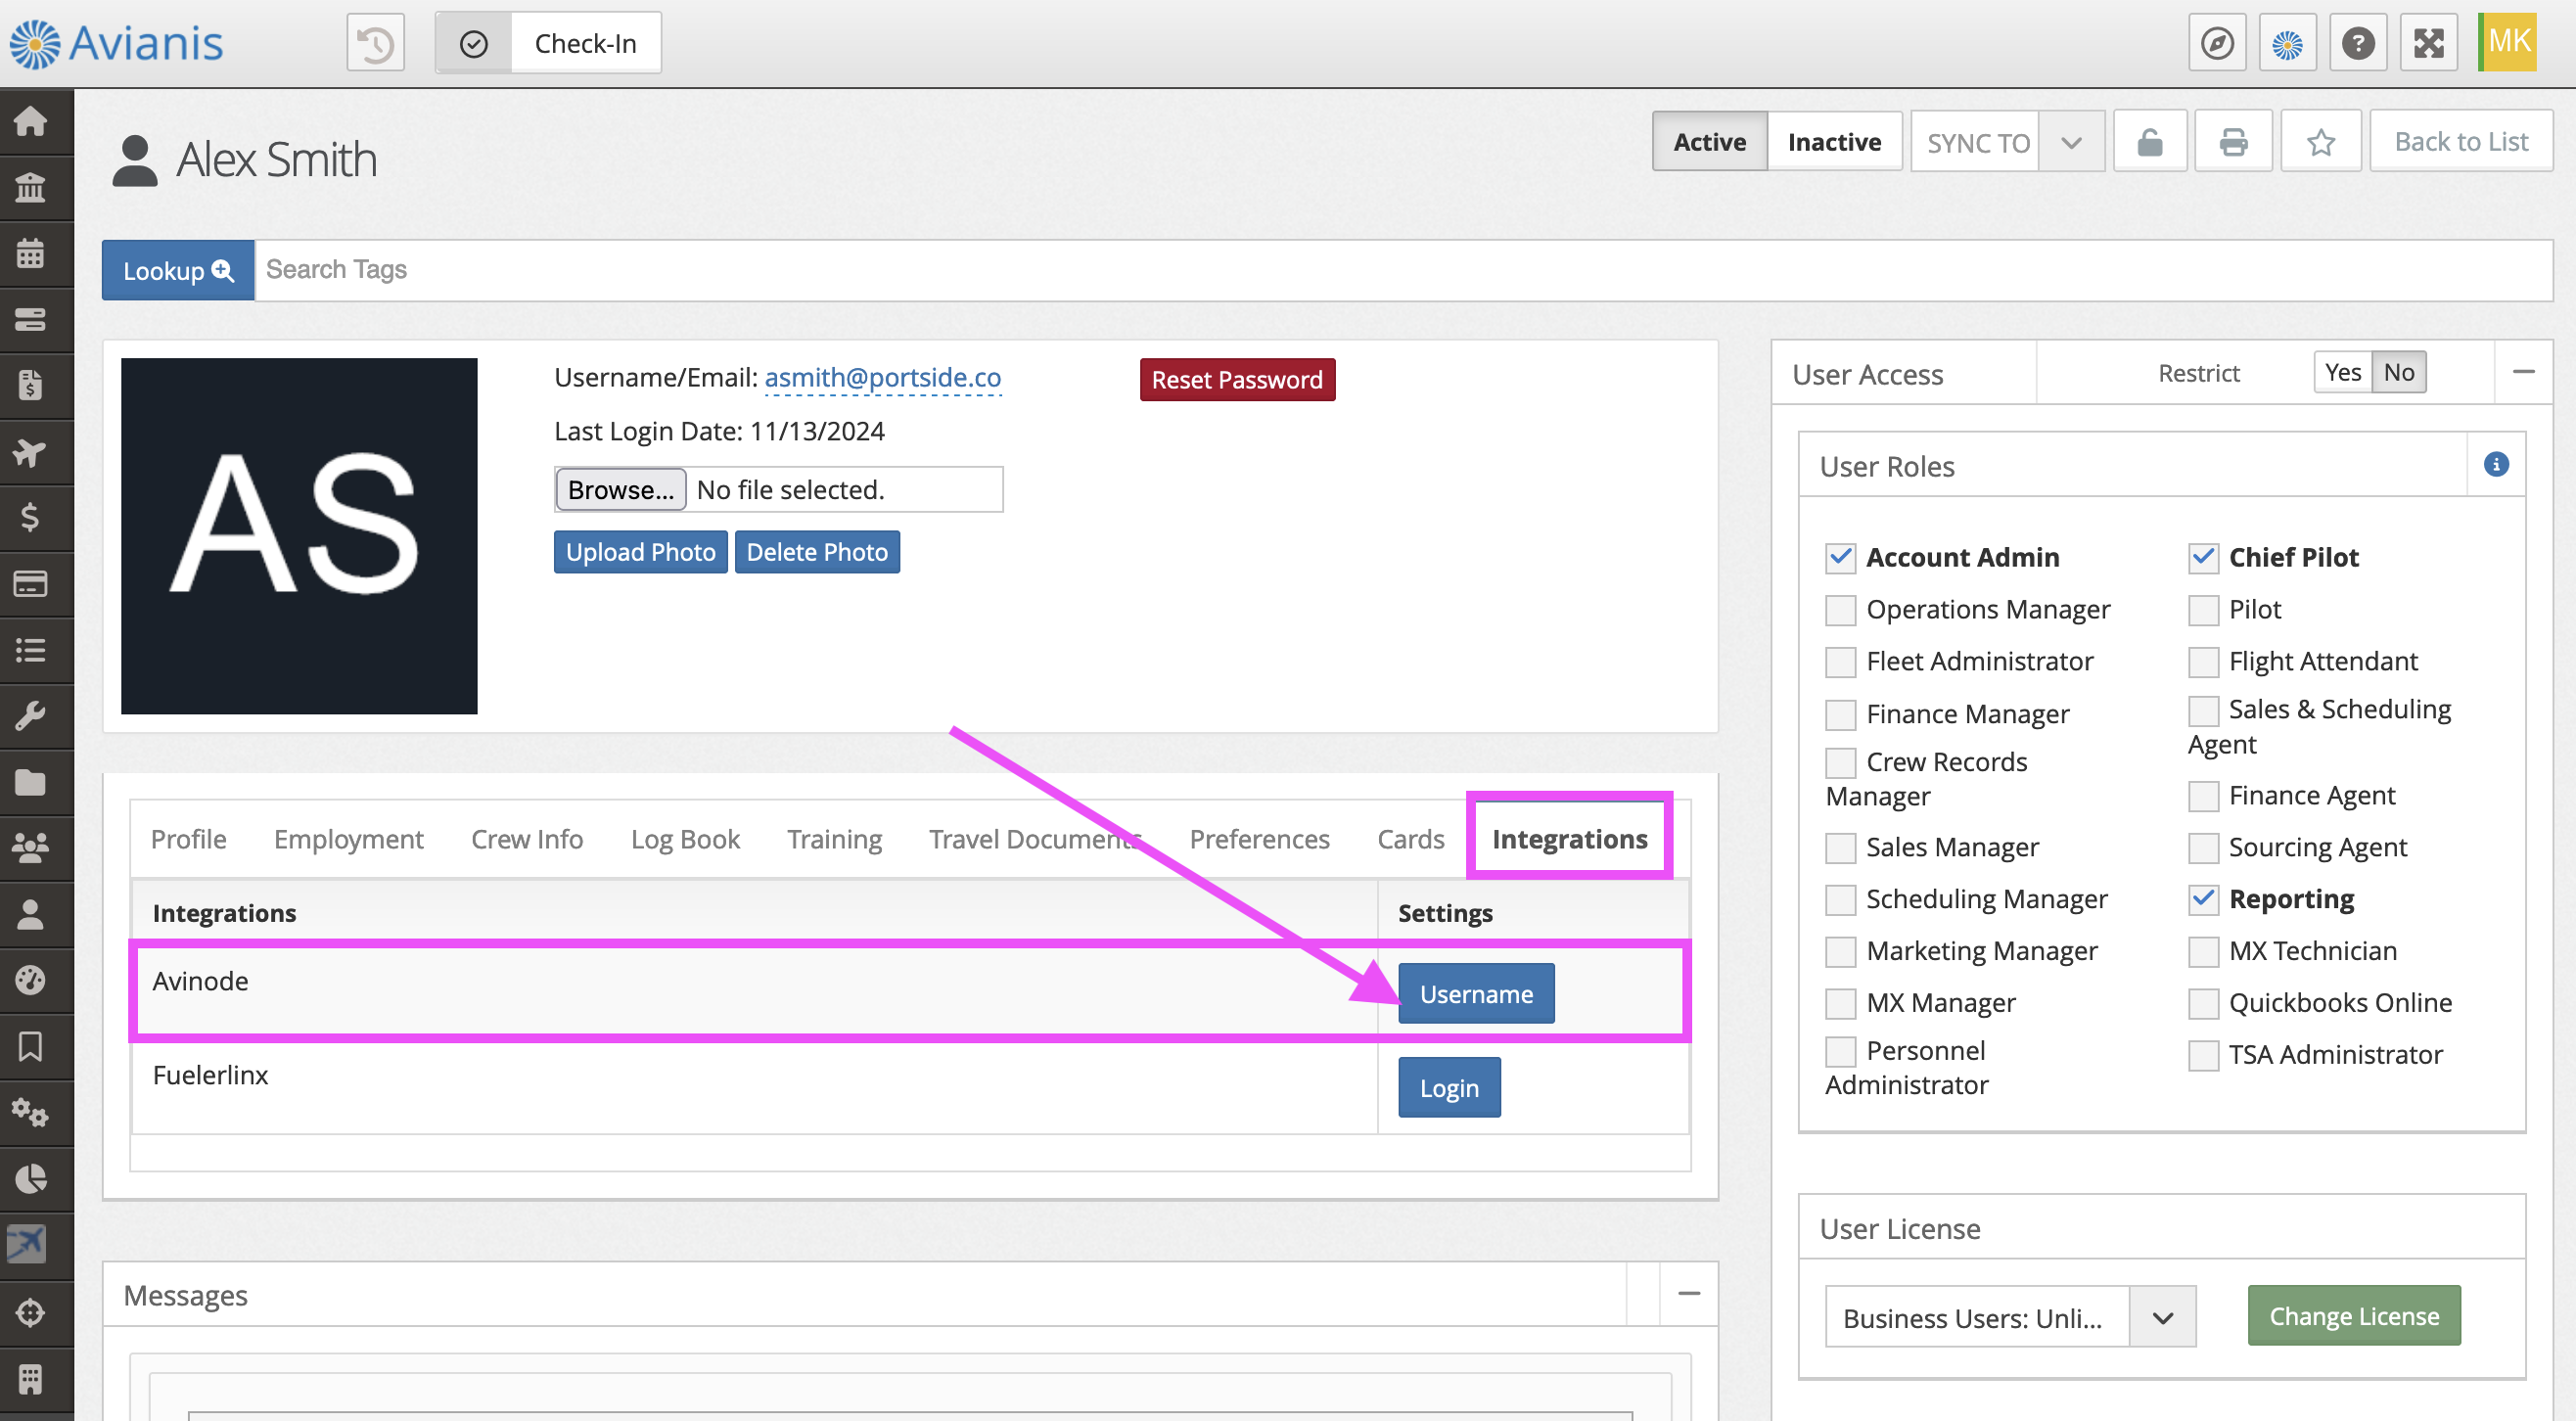2576x1421 pixels.
Task: Set user status to Inactive
Action: coord(1834,142)
